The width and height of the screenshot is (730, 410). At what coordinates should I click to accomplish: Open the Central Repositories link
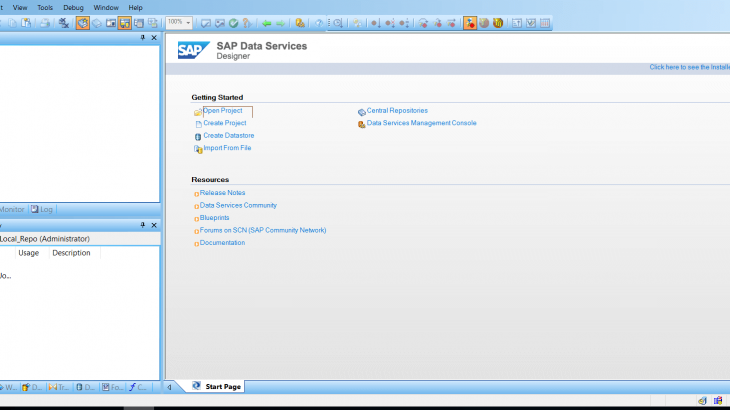(397, 111)
